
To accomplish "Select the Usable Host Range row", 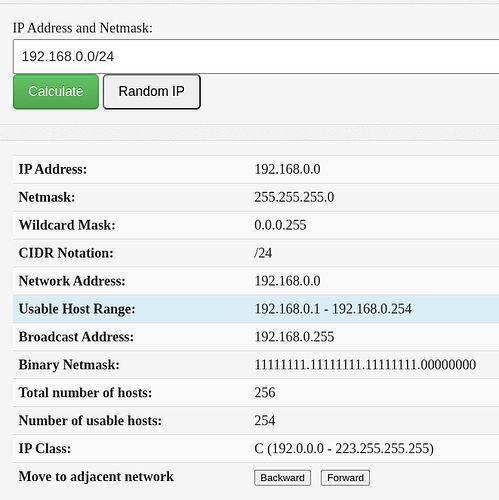I will tap(256, 309).
